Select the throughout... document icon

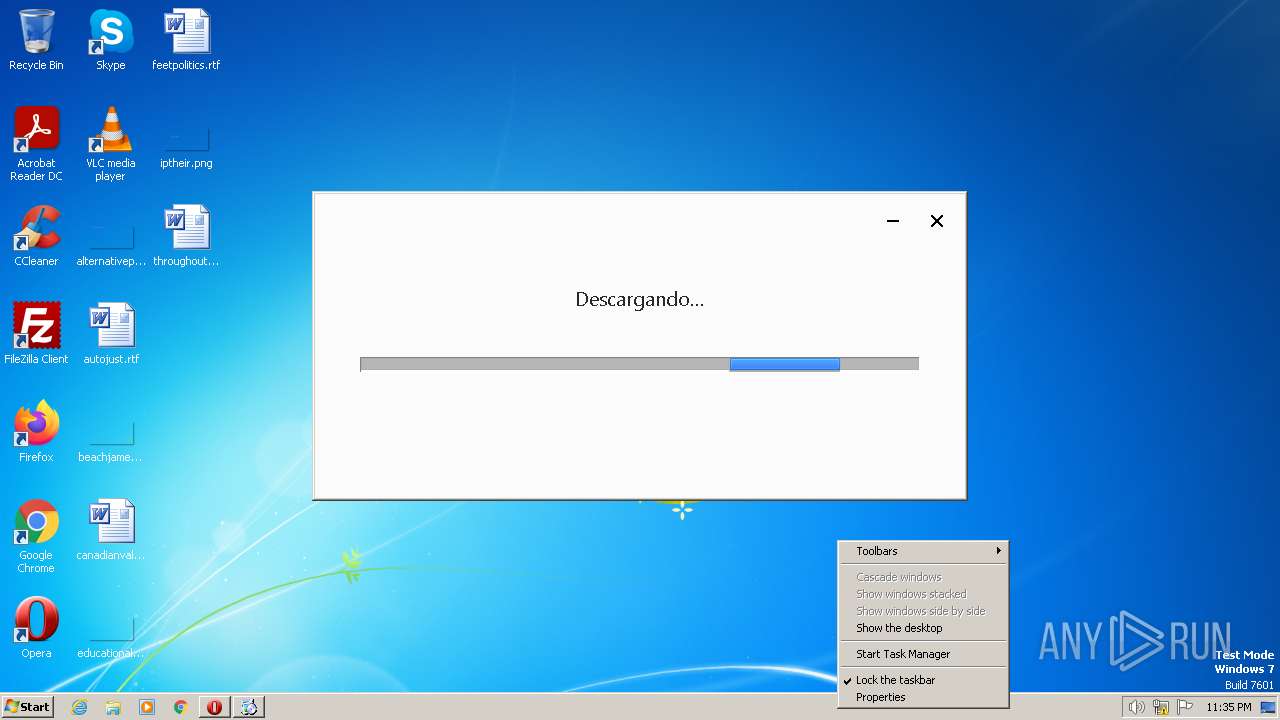coord(186,236)
